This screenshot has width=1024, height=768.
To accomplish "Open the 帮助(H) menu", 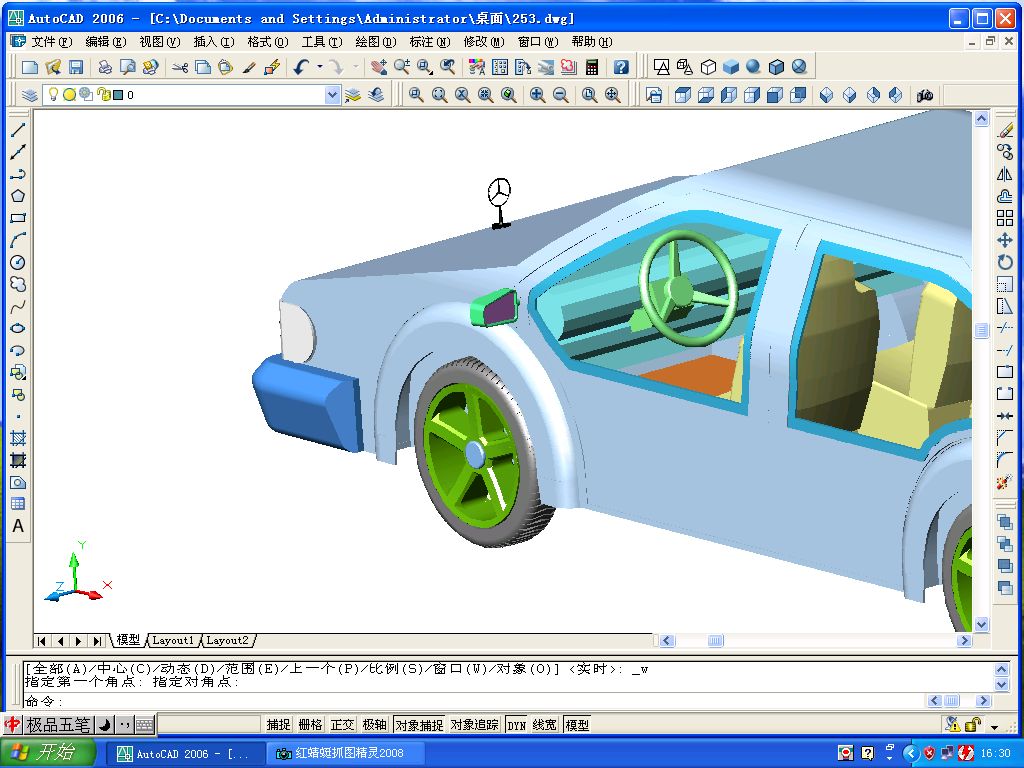I will [x=592, y=42].
